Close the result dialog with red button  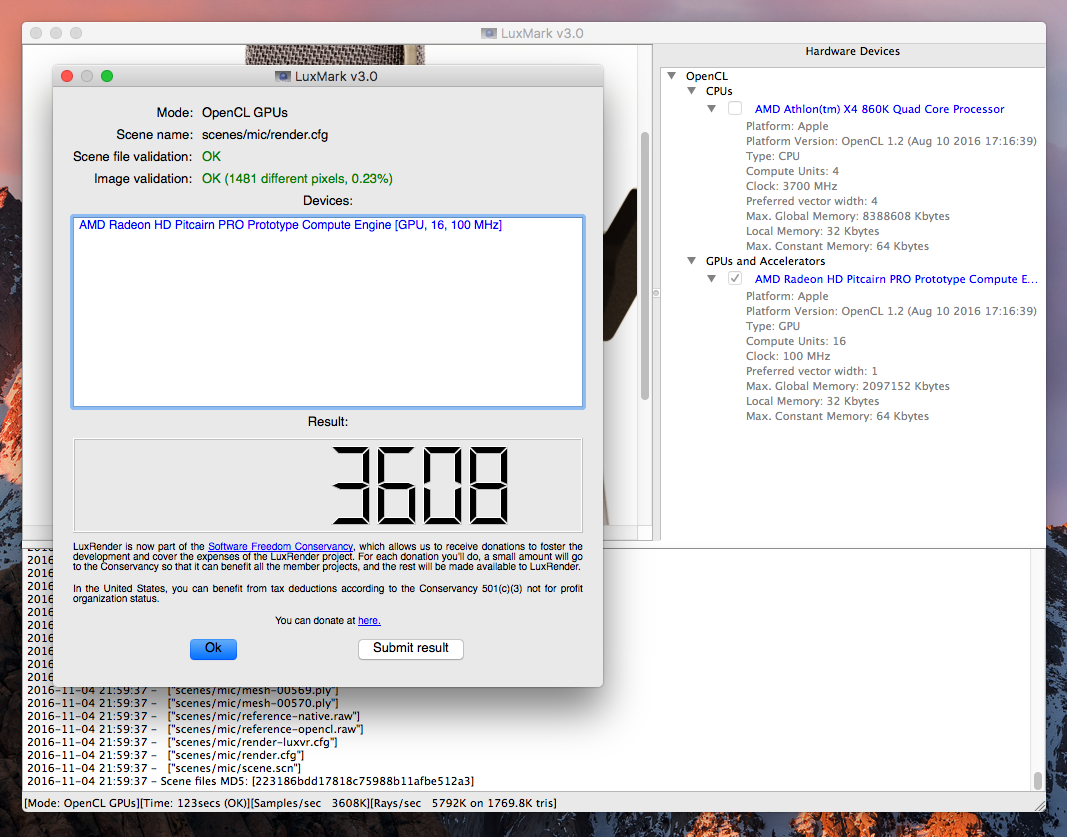[67, 76]
